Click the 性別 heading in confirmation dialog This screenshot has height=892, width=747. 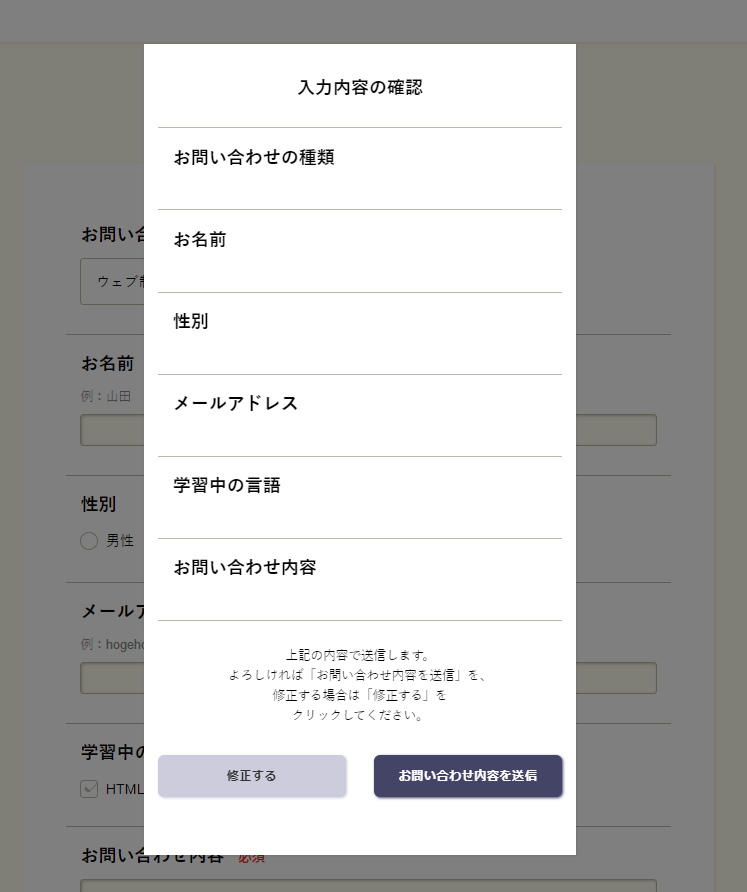tap(191, 322)
